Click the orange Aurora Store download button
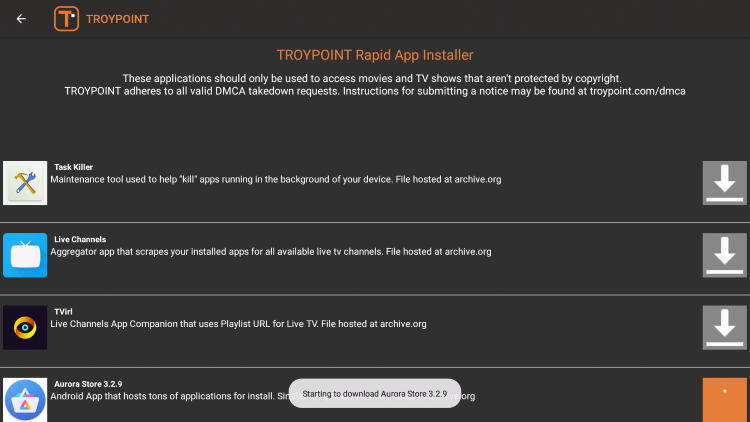This screenshot has height=422, width=750. point(724,400)
